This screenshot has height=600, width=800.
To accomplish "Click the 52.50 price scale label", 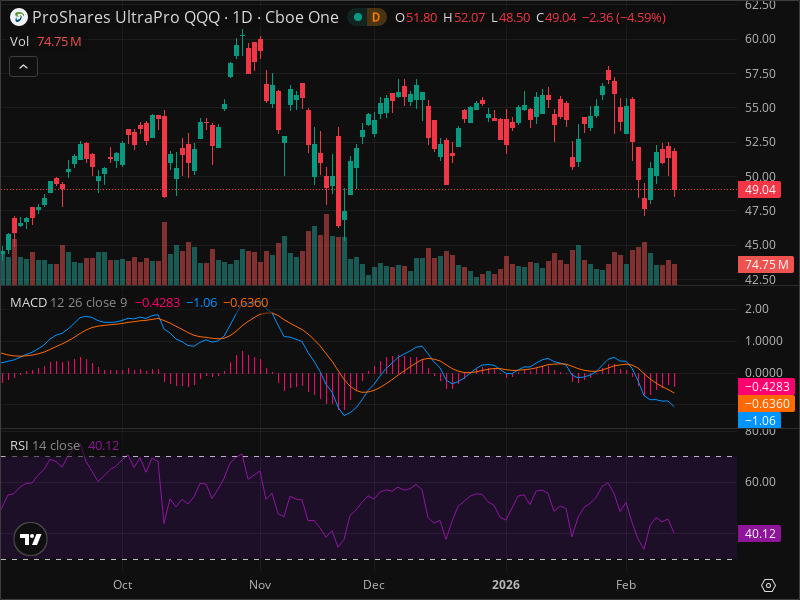I will pyautogui.click(x=760, y=141).
